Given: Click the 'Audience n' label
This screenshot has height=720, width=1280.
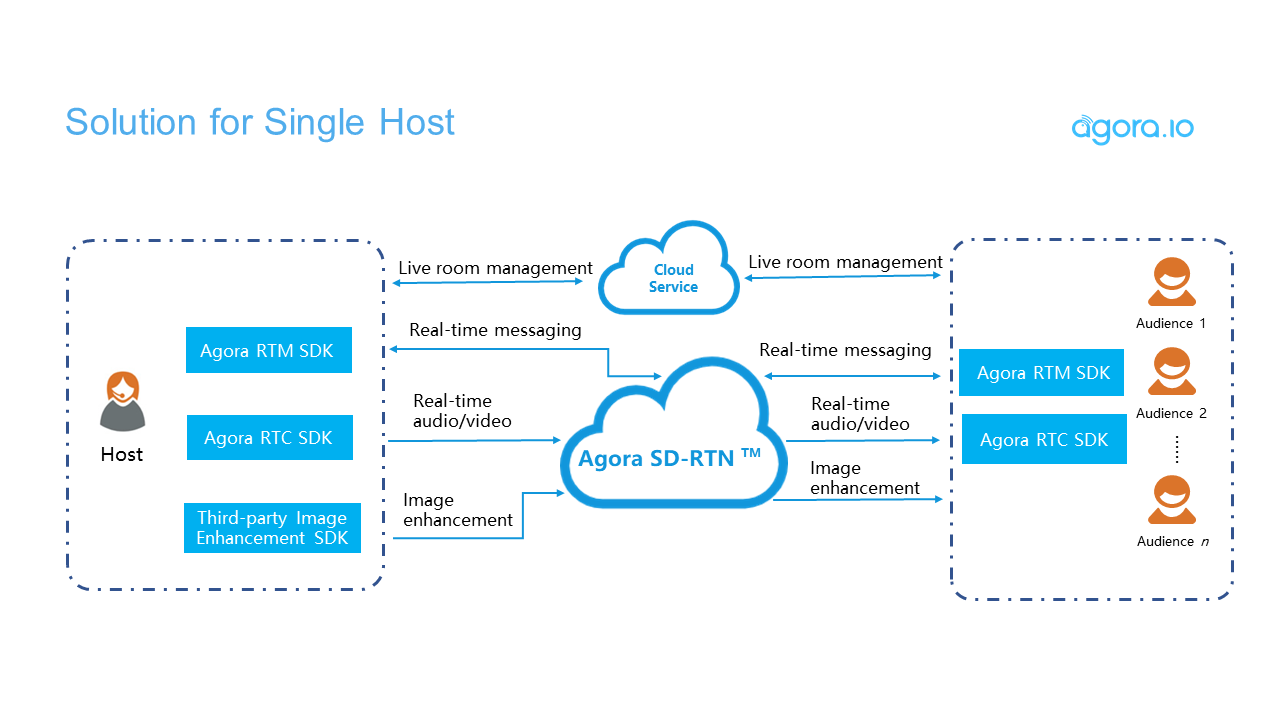Looking at the screenshot, I should coord(1172,541).
